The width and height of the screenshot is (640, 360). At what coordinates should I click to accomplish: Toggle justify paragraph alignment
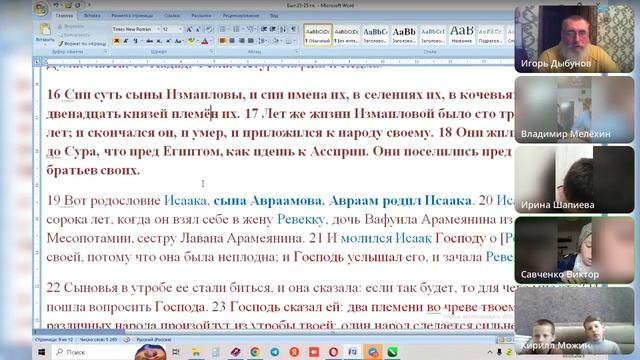251,41
